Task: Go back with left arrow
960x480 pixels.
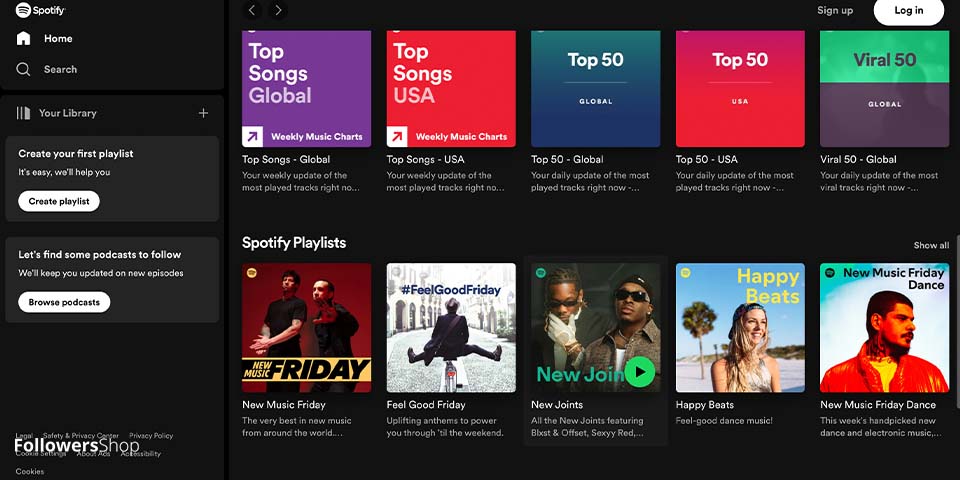Action: 252,10
